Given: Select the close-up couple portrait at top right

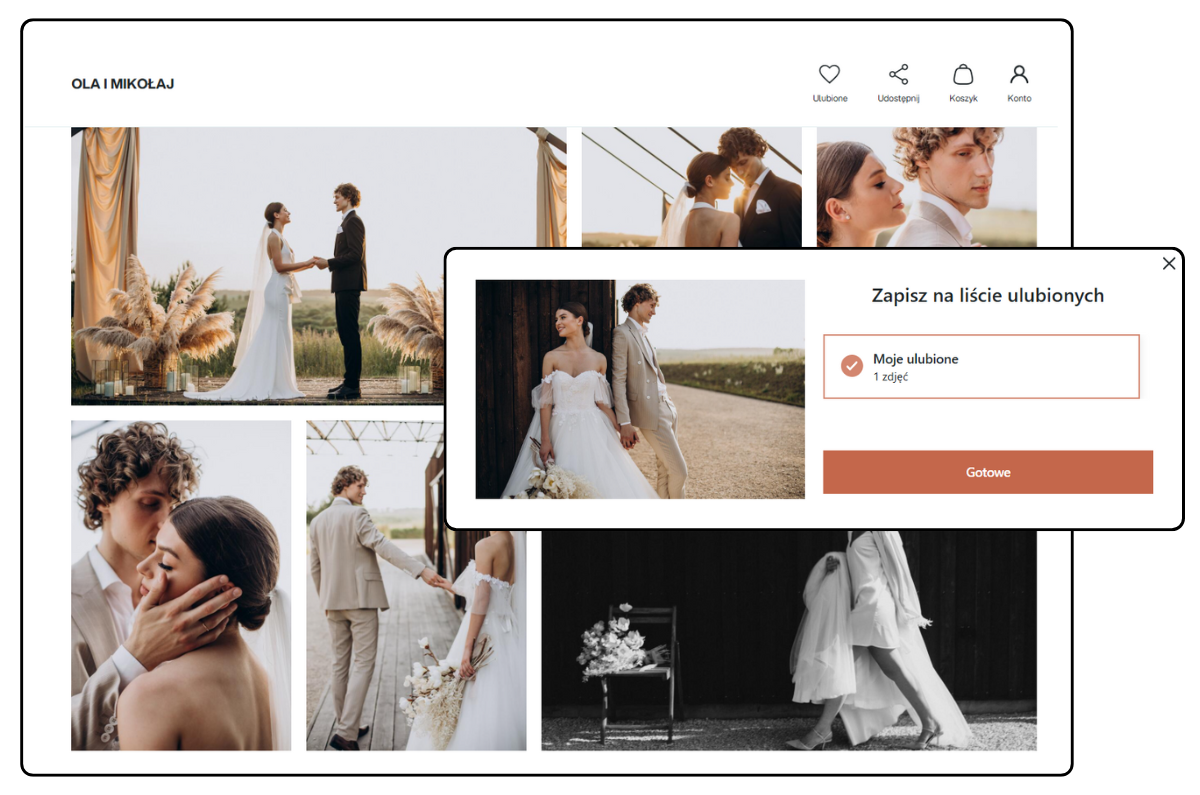Looking at the screenshot, I should pyautogui.click(x=926, y=187).
